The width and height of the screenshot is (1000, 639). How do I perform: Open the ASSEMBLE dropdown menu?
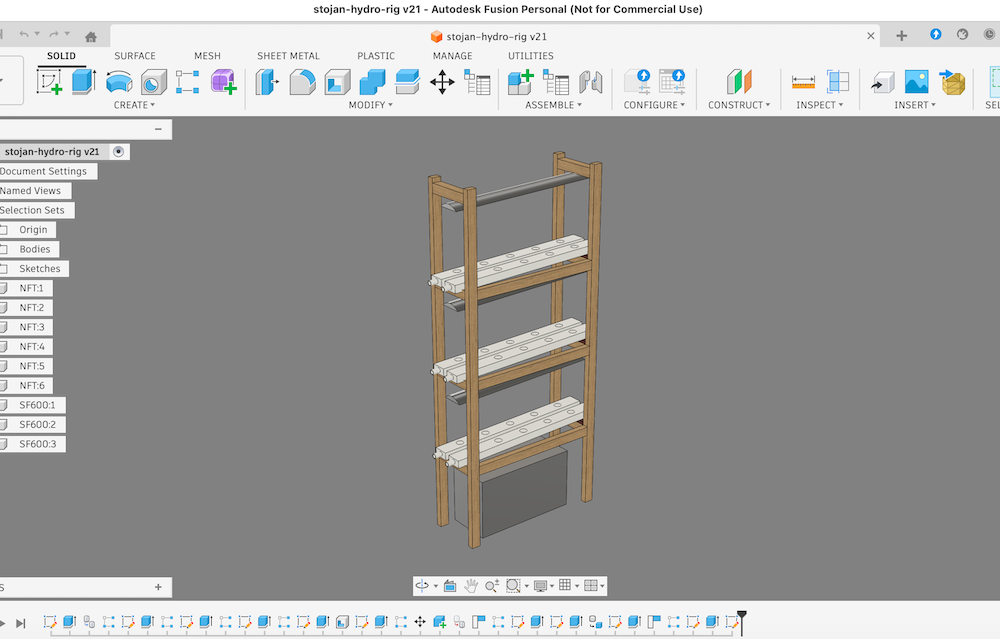[554, 105]
